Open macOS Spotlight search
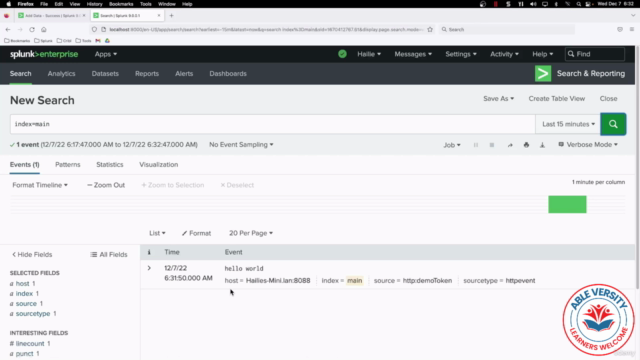Viewport: 640px width, 360px height. (x=578, y=4)
